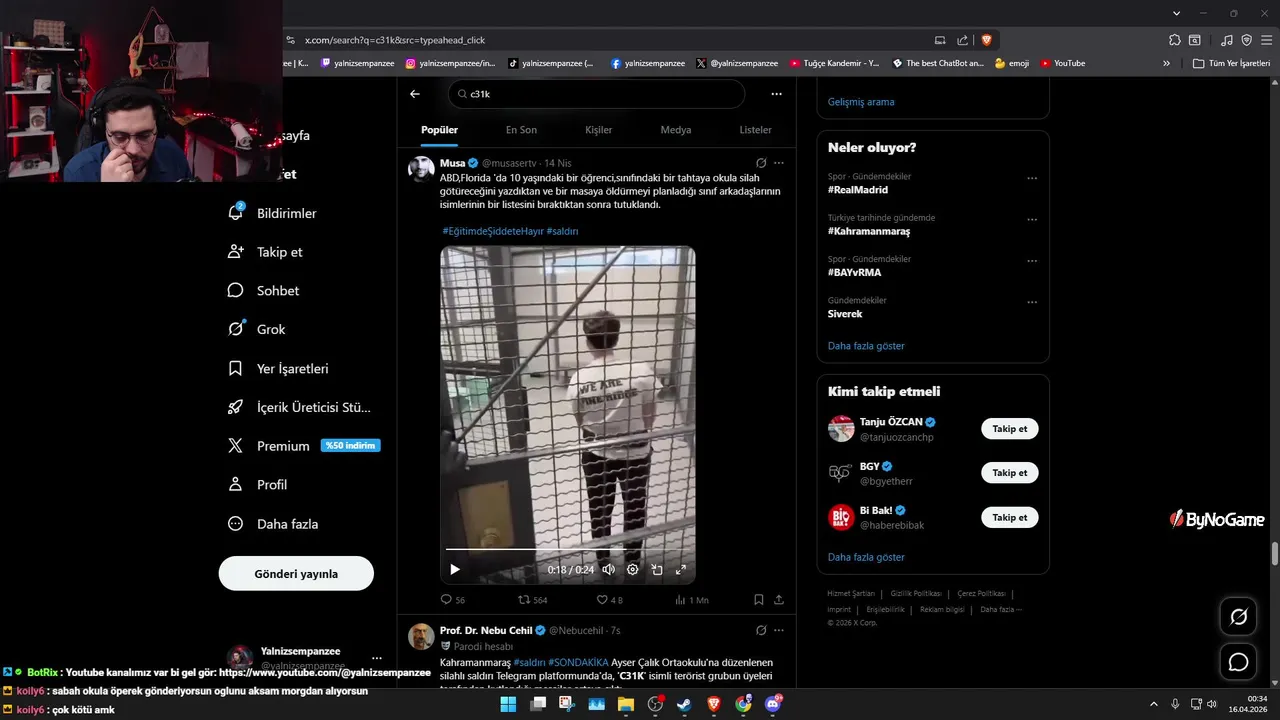Bookmark Musa's post
Viewport: 1280px width, 720px height.
coord(759,600)
